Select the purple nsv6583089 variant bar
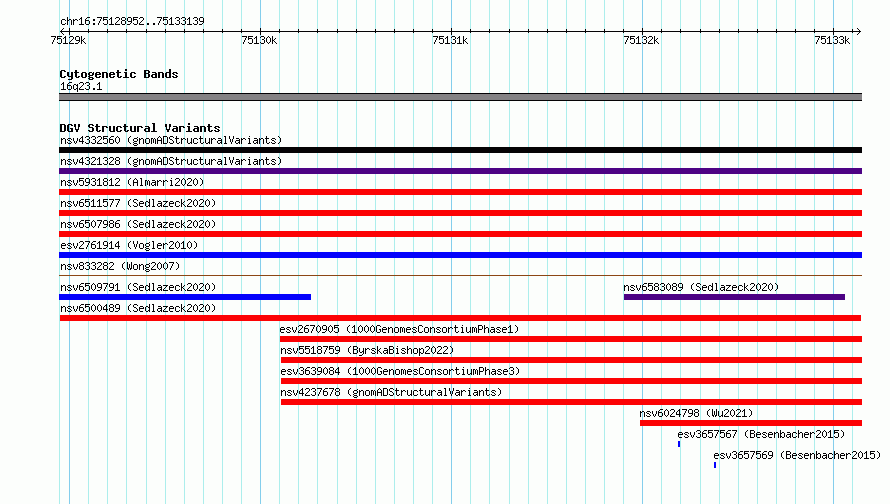This screenshot has width=890, height=504. (x=734, y=297)
